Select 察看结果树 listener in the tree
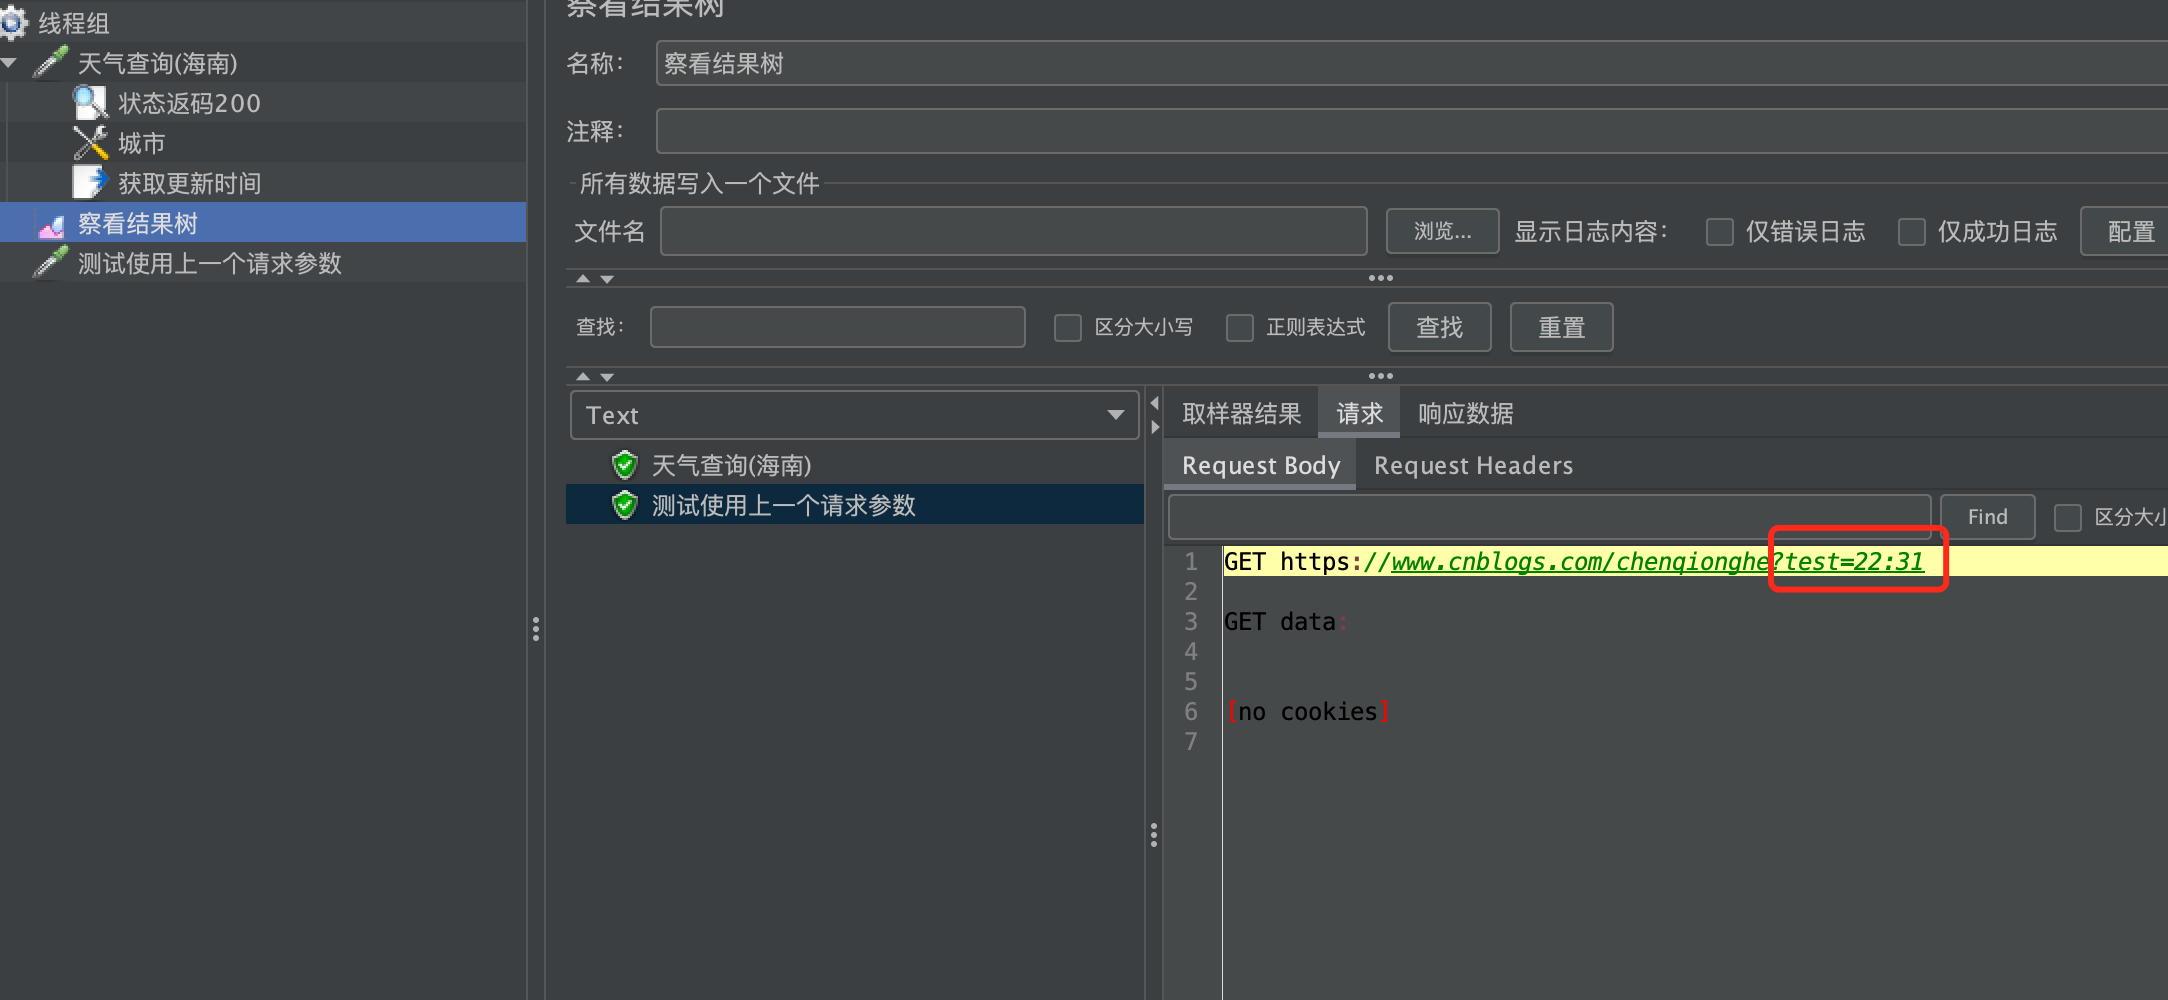The height and width of the screenshot is (1000, 2168). tap(138, 223)
